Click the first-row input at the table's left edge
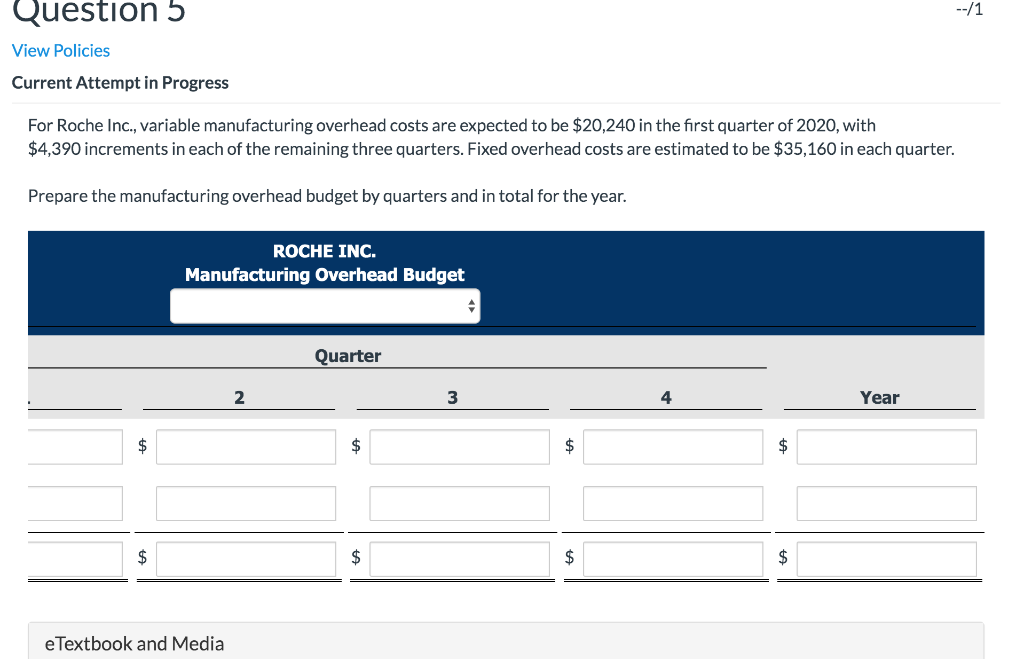Screen dimensions: 1024x659 (x=60, y=446)
